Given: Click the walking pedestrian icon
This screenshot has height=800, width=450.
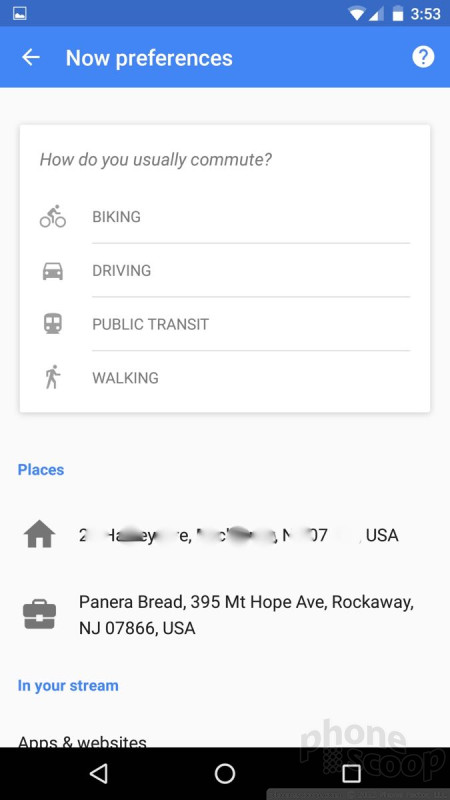Looking at the screenshot, I should 53,378.
